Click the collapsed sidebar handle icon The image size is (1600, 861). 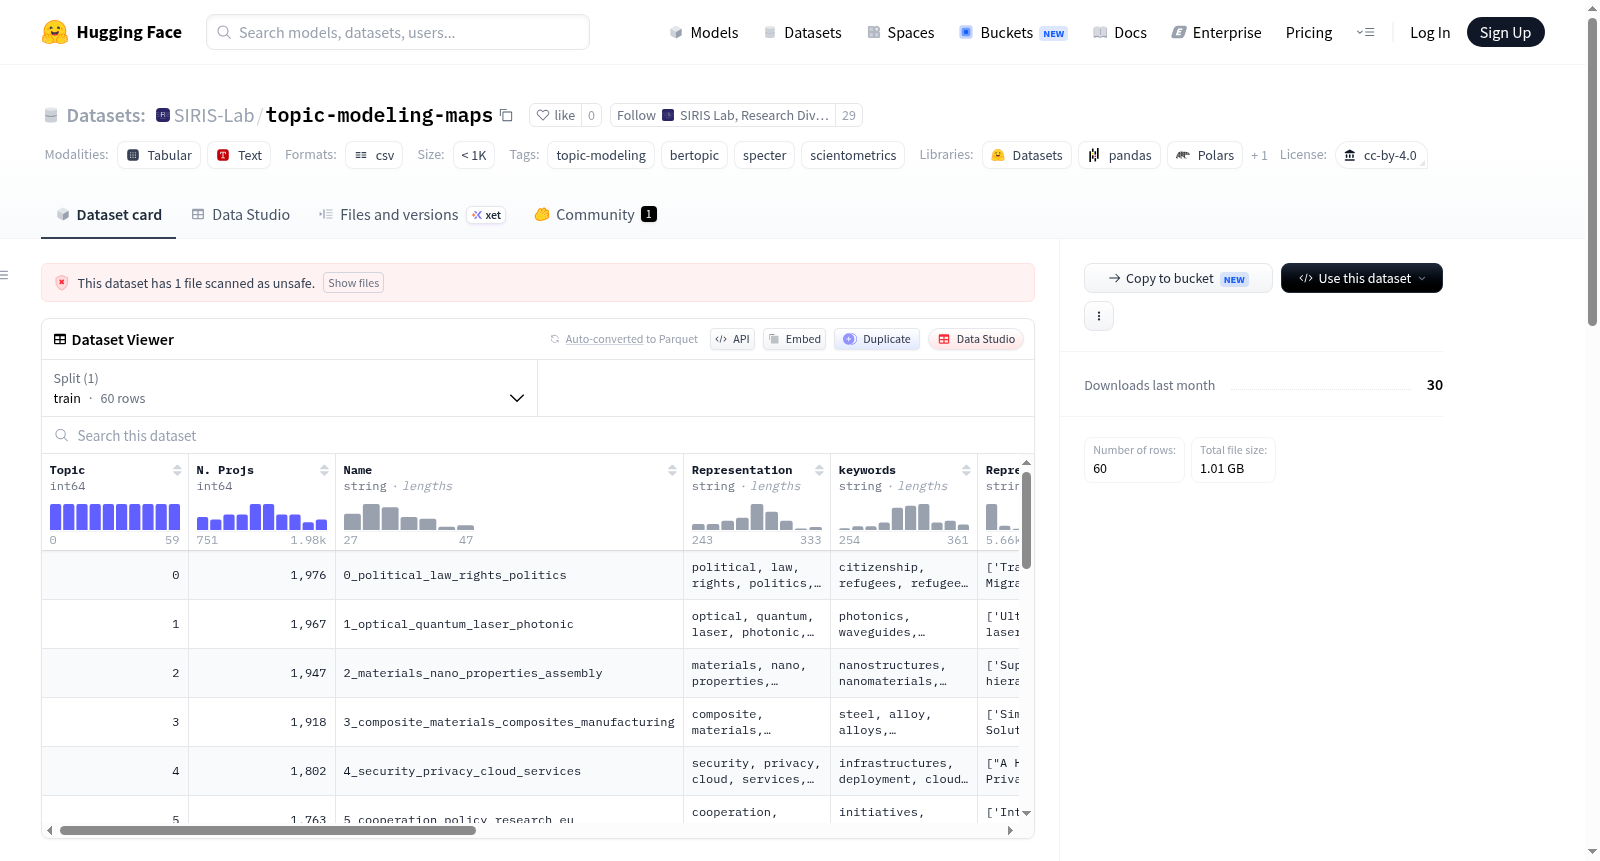tap(4, 275)
